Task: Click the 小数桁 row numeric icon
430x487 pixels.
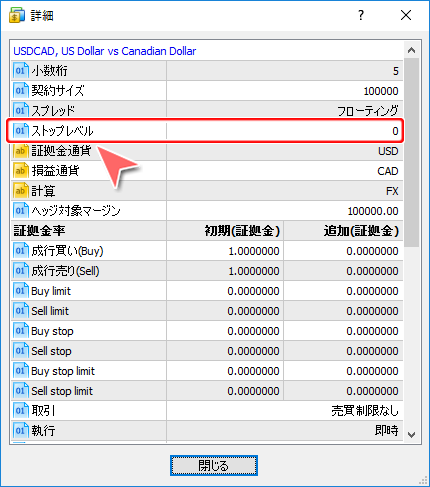Action: tap(21, 70)
